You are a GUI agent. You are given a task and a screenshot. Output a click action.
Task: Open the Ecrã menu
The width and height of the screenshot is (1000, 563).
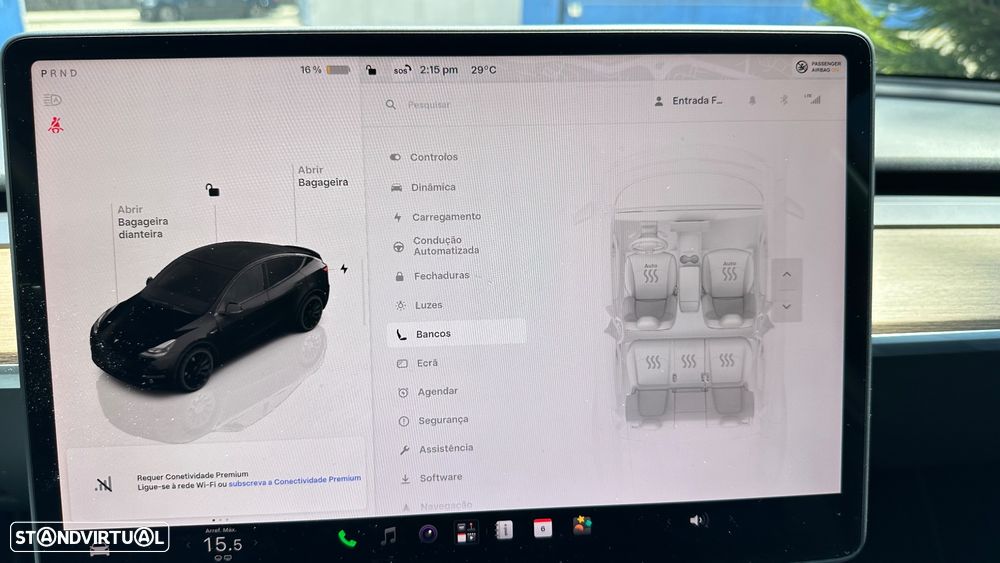(418, 363)
